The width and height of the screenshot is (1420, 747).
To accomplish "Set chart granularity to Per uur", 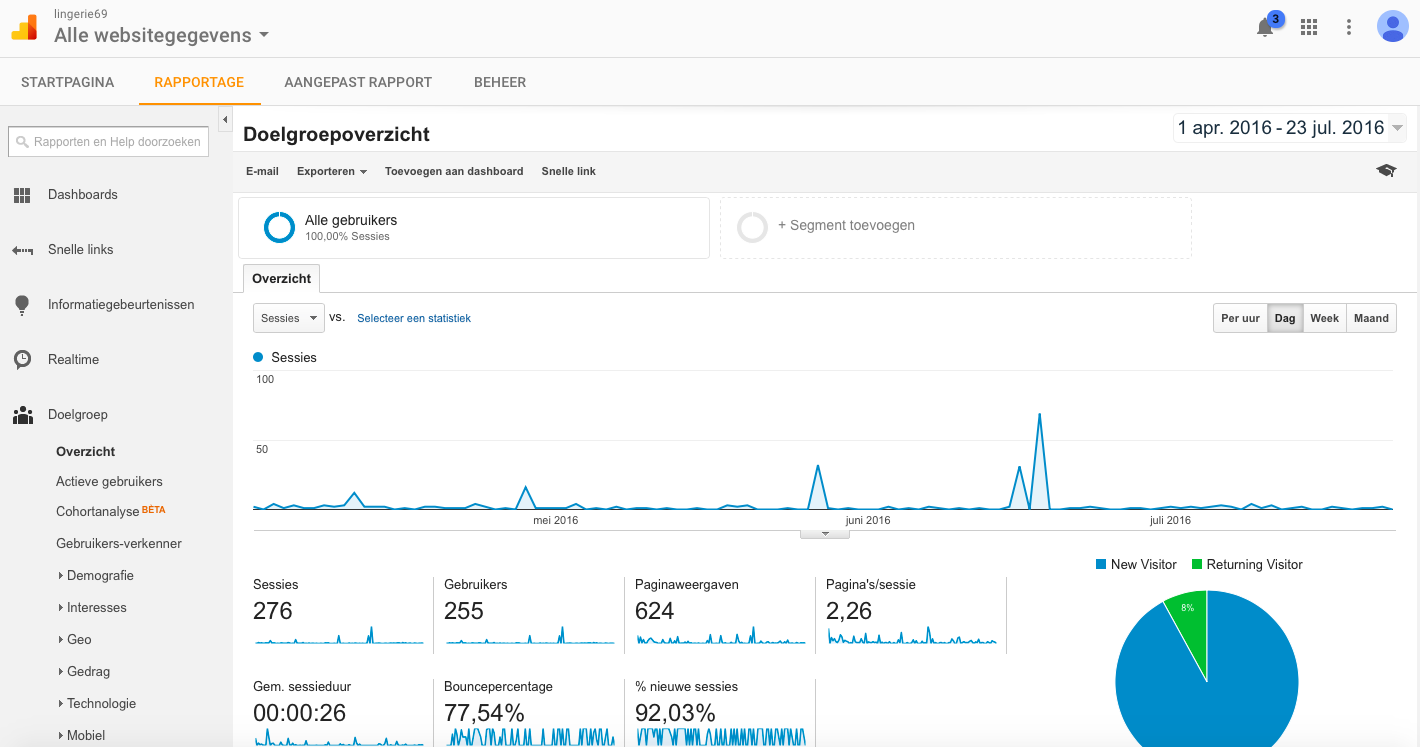I will [1240, 318].
